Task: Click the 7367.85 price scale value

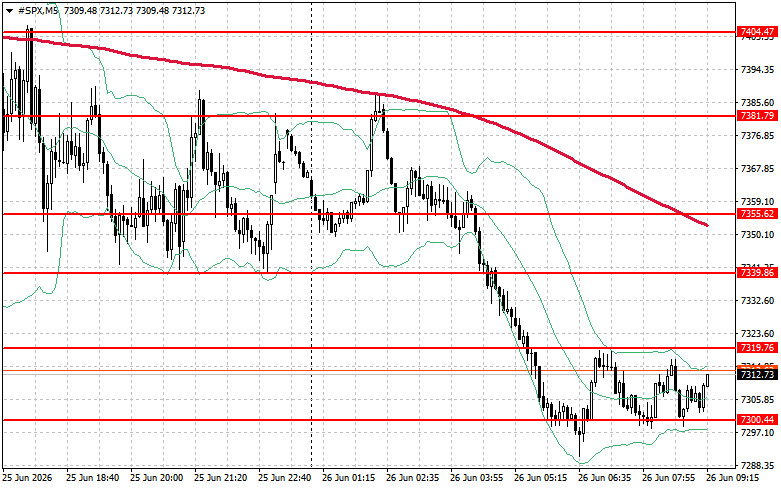Action: tap(757, 169)
